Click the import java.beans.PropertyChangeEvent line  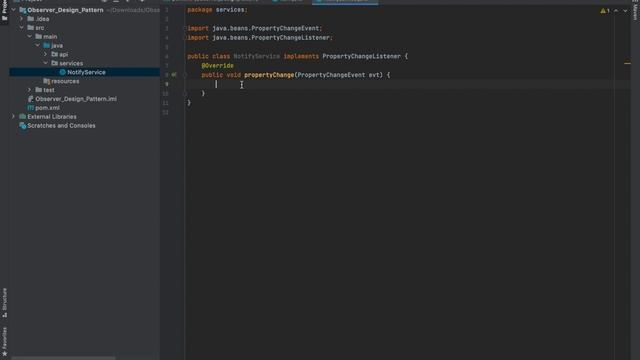pyautogui.click(x=255, y=28)
